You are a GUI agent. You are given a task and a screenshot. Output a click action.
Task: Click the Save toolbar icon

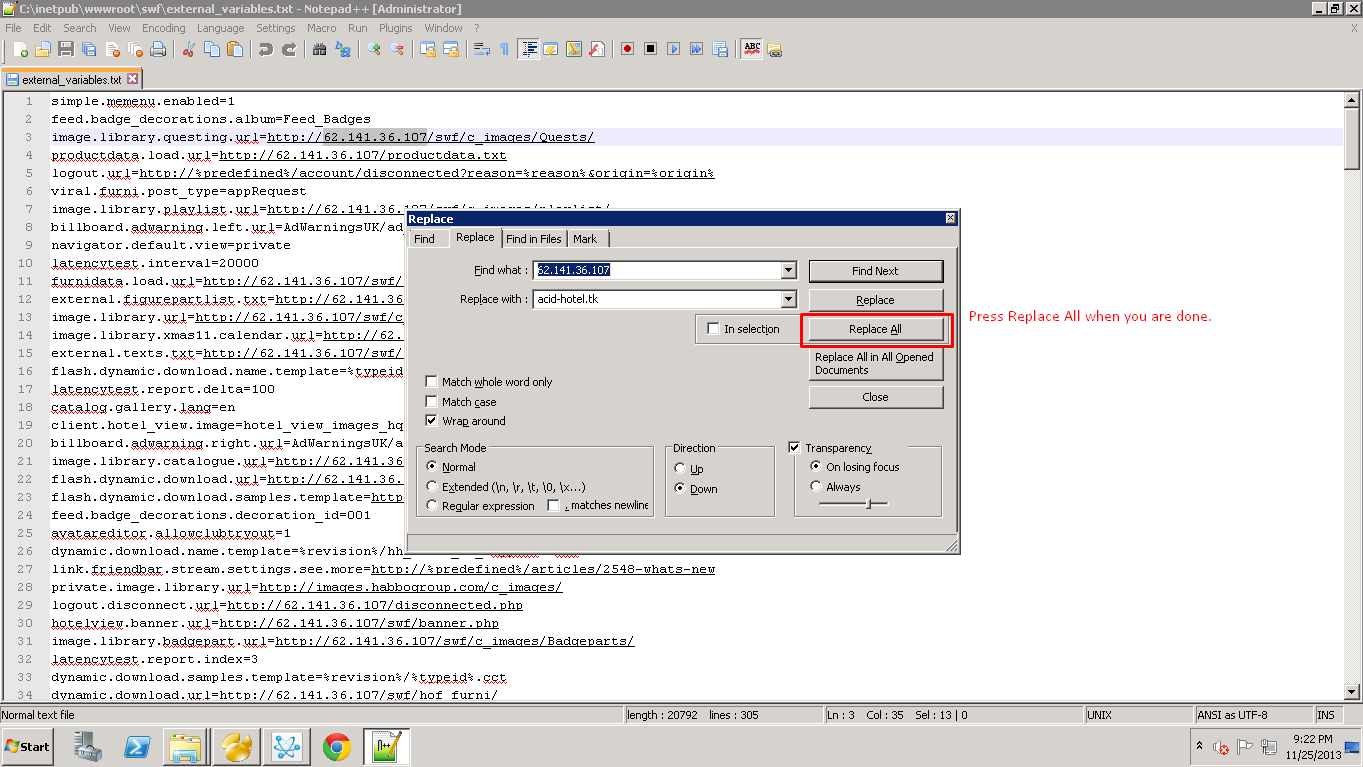(66, 49)
